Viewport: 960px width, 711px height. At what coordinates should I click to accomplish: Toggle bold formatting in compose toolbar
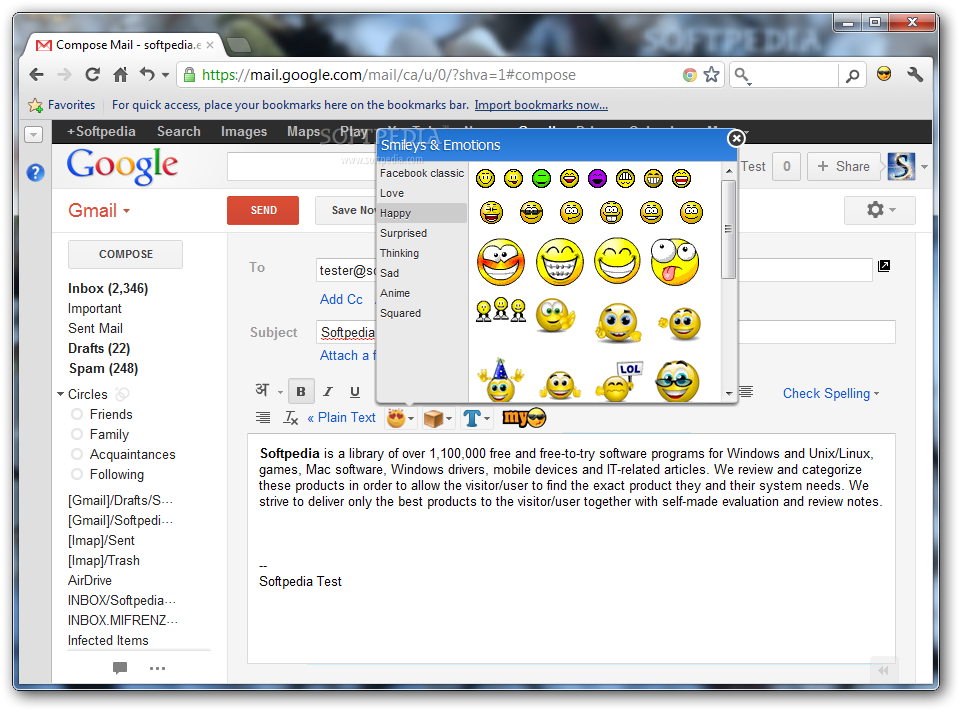point(301,391)
